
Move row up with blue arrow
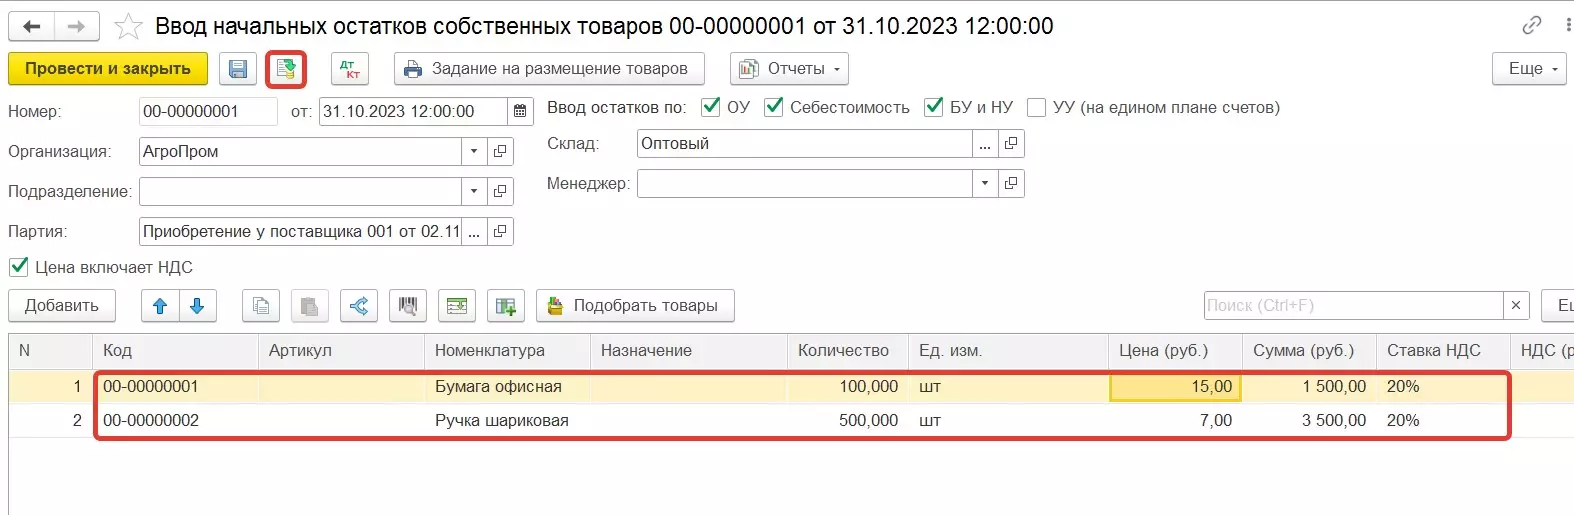coord(160,306)
